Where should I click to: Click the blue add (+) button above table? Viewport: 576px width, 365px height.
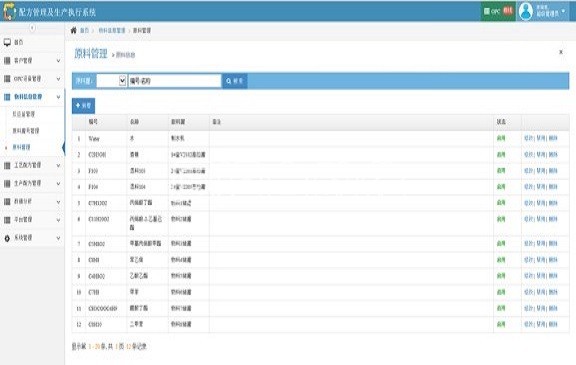click(83, 106)
